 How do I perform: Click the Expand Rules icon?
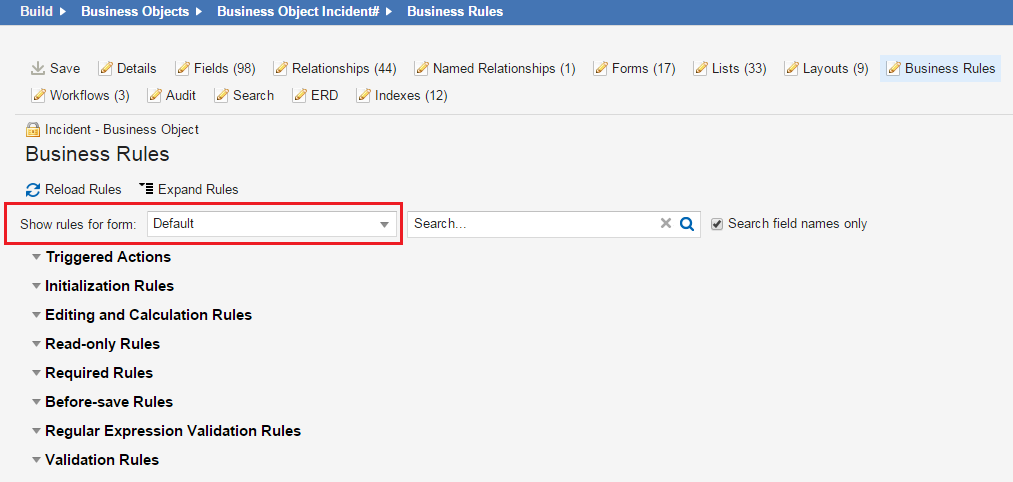click(146, 189)
